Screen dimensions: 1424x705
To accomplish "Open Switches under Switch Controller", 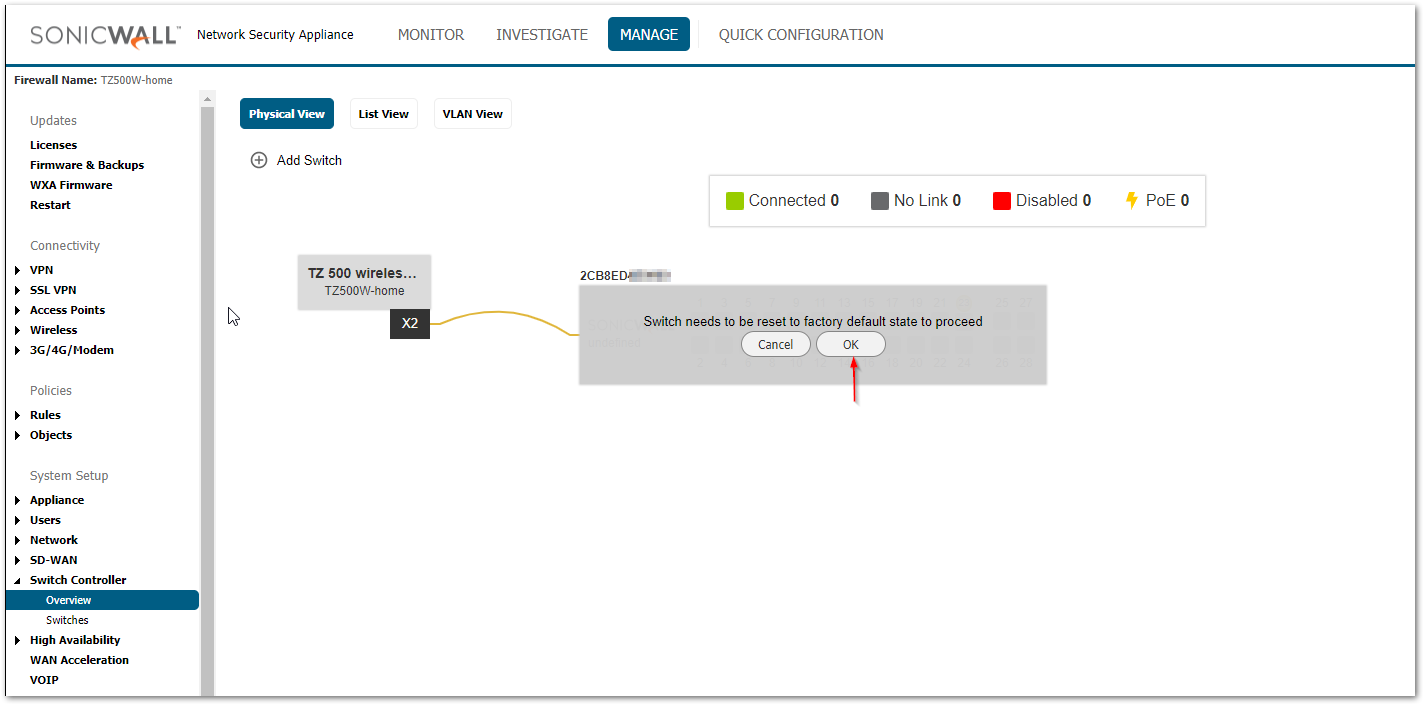I will click(67, 620).
